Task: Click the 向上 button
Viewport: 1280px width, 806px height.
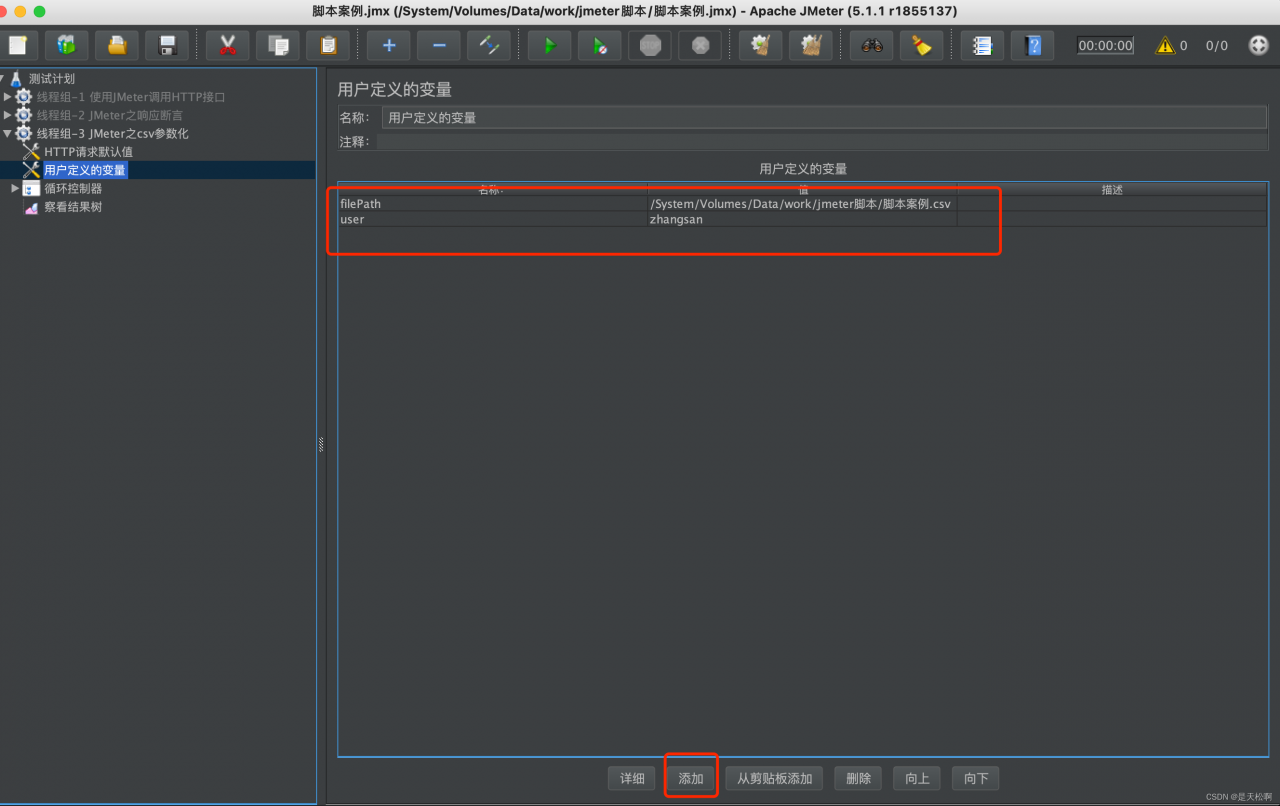Action: tap(917, 778)
